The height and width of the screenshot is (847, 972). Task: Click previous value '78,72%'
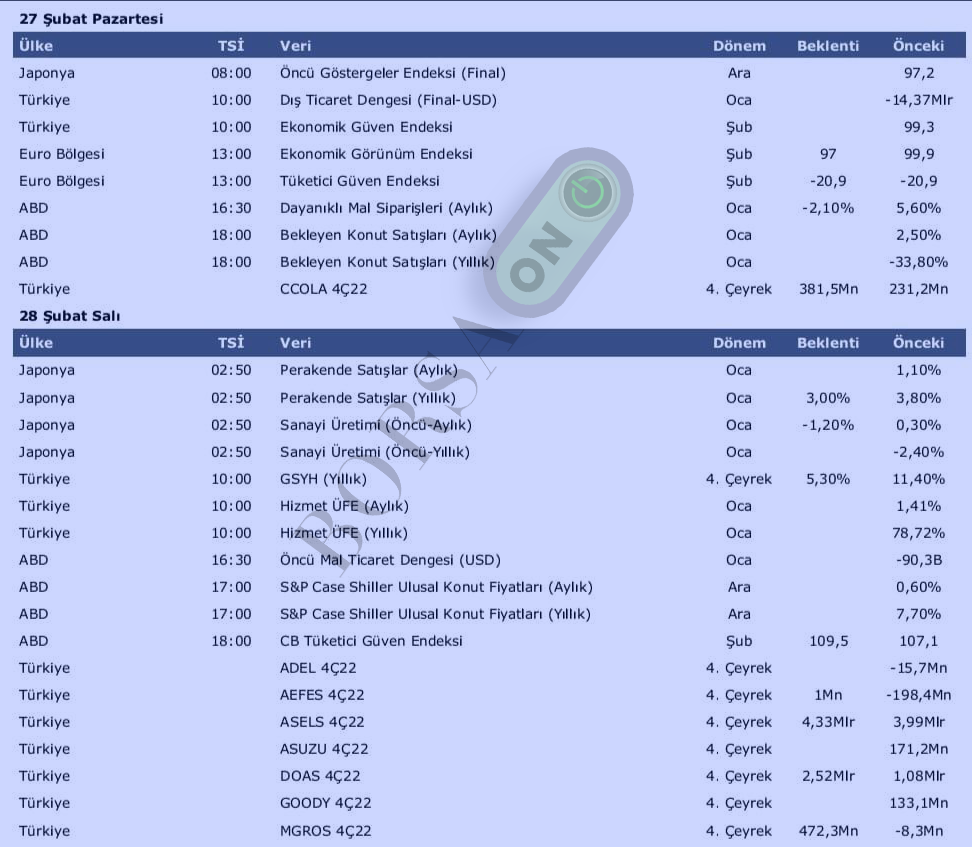point(919,533)
